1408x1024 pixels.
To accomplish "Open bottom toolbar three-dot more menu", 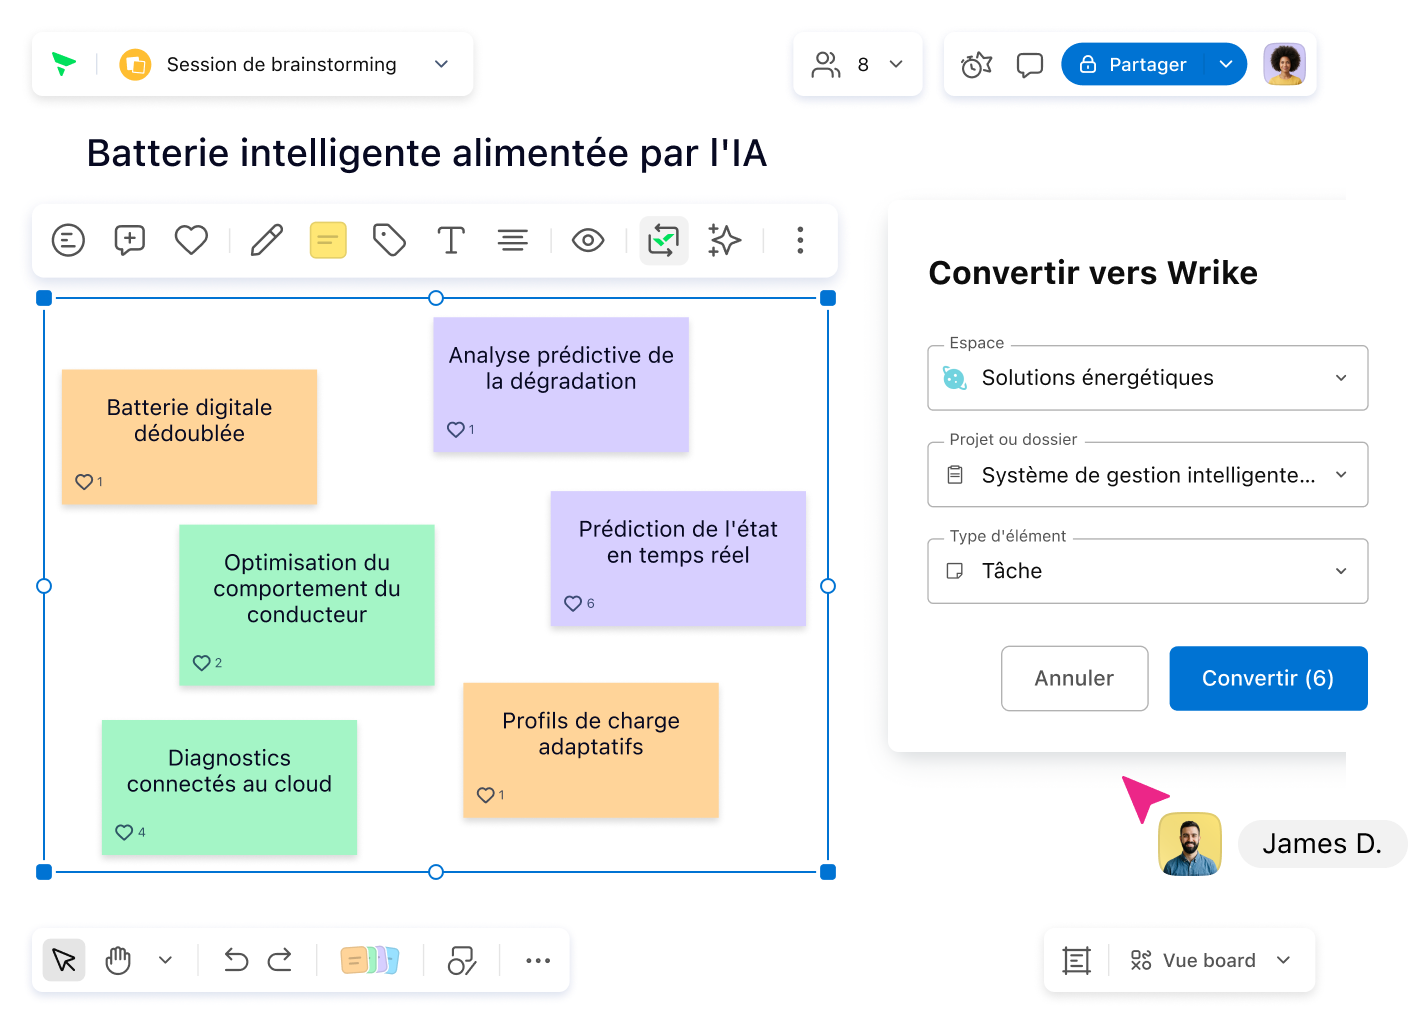I will (x=538, y=960).
